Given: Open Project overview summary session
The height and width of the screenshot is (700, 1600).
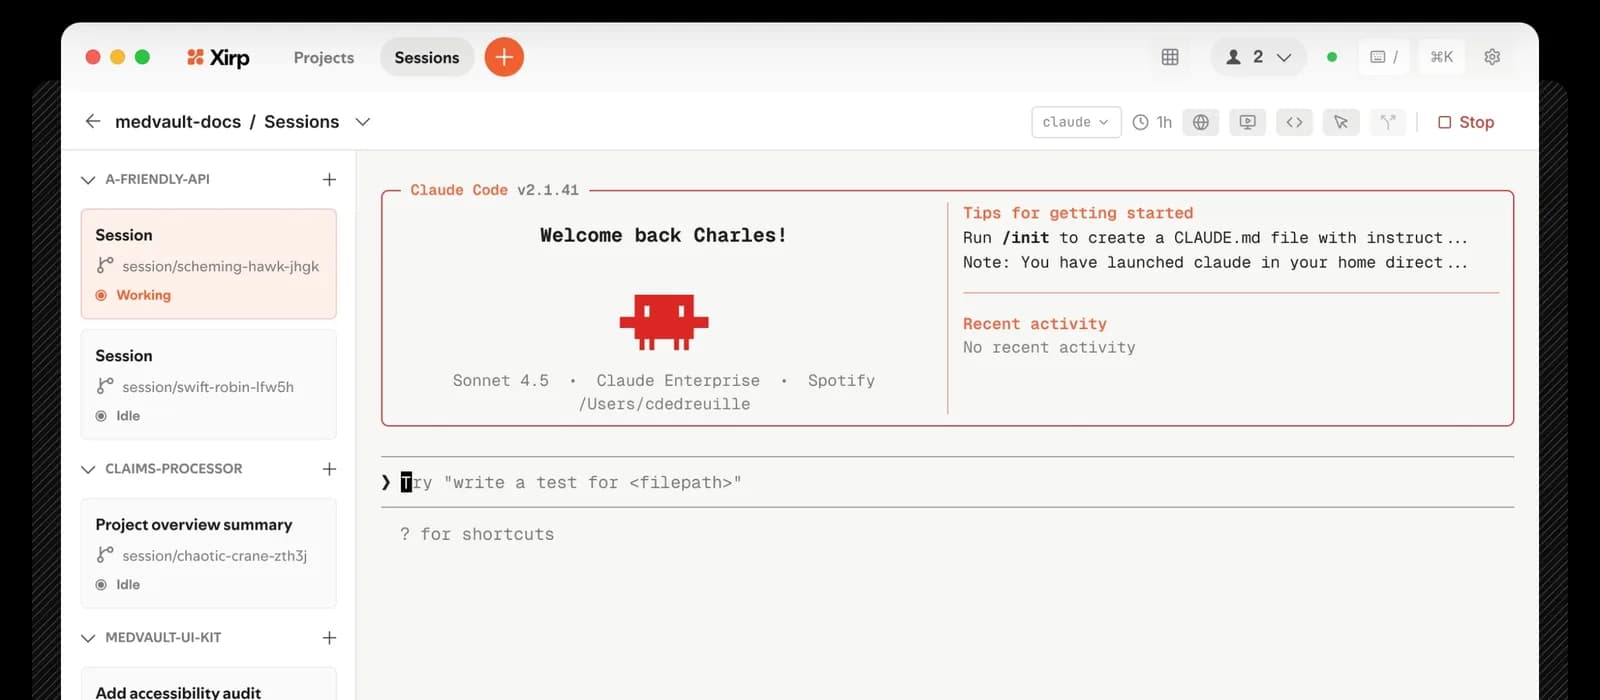Looking at the screenshot, I should (208, 553).
